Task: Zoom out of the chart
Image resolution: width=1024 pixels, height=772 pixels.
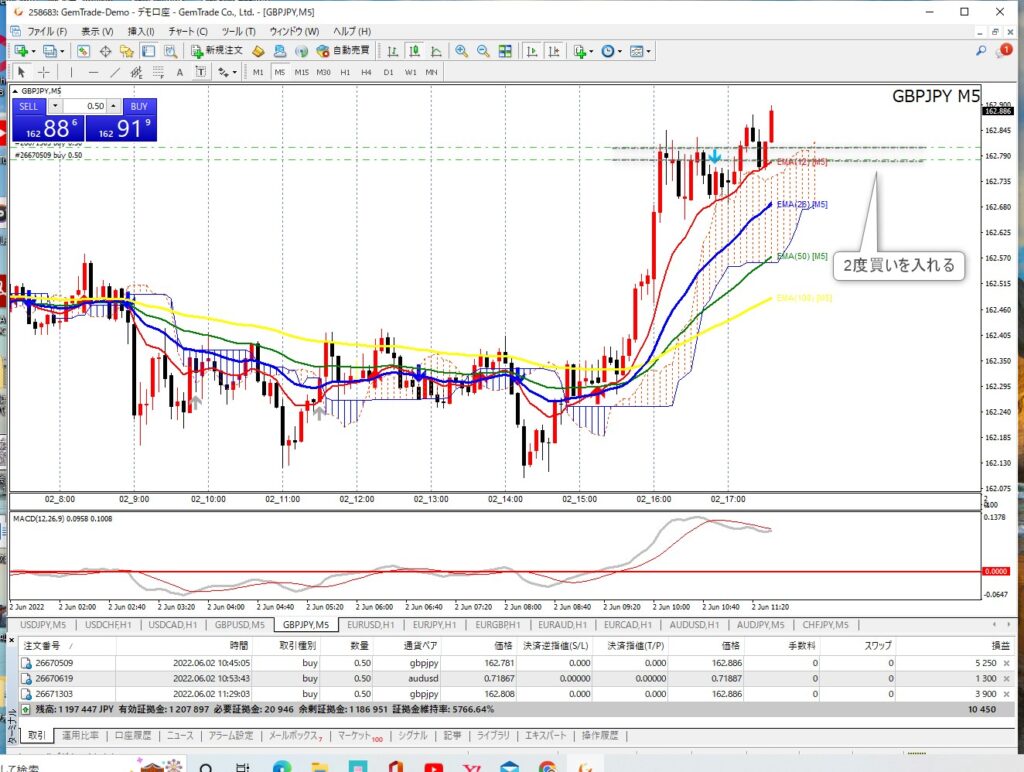Action: 483,51
